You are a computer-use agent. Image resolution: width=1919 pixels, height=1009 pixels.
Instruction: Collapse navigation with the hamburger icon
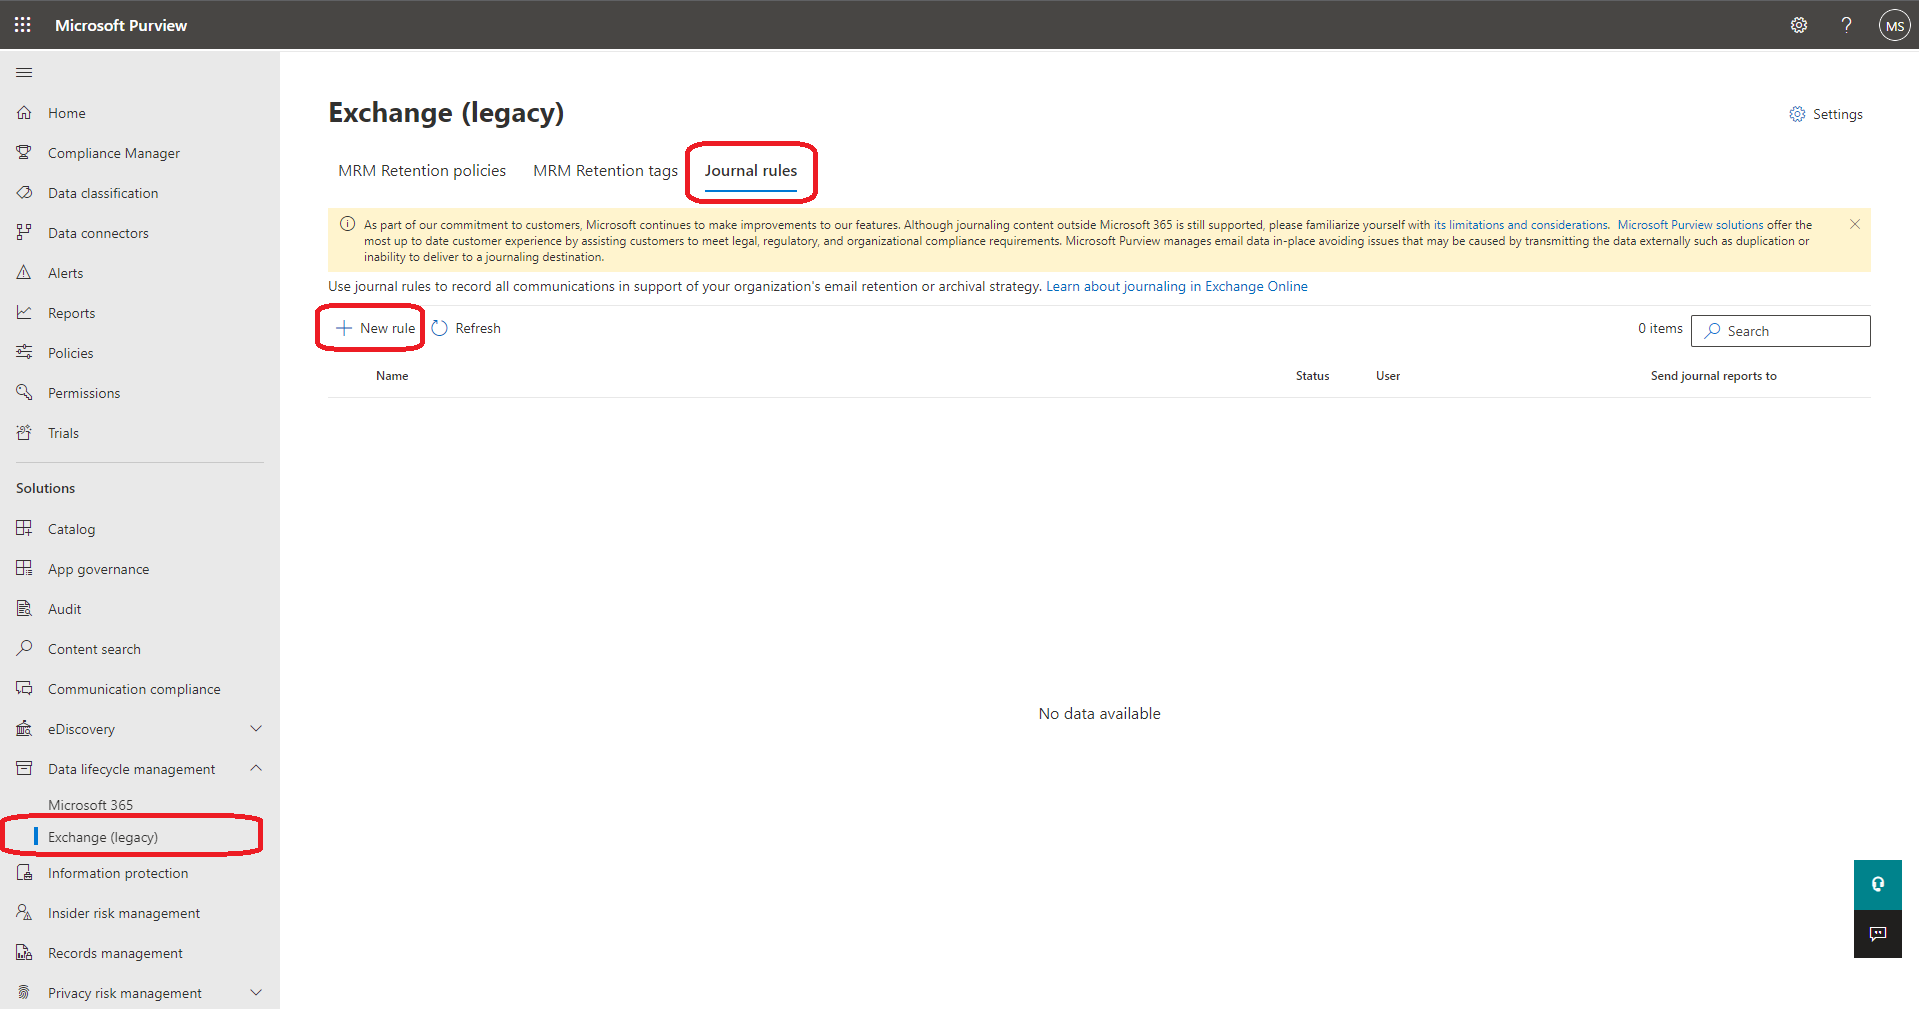(x=24, y=72)
